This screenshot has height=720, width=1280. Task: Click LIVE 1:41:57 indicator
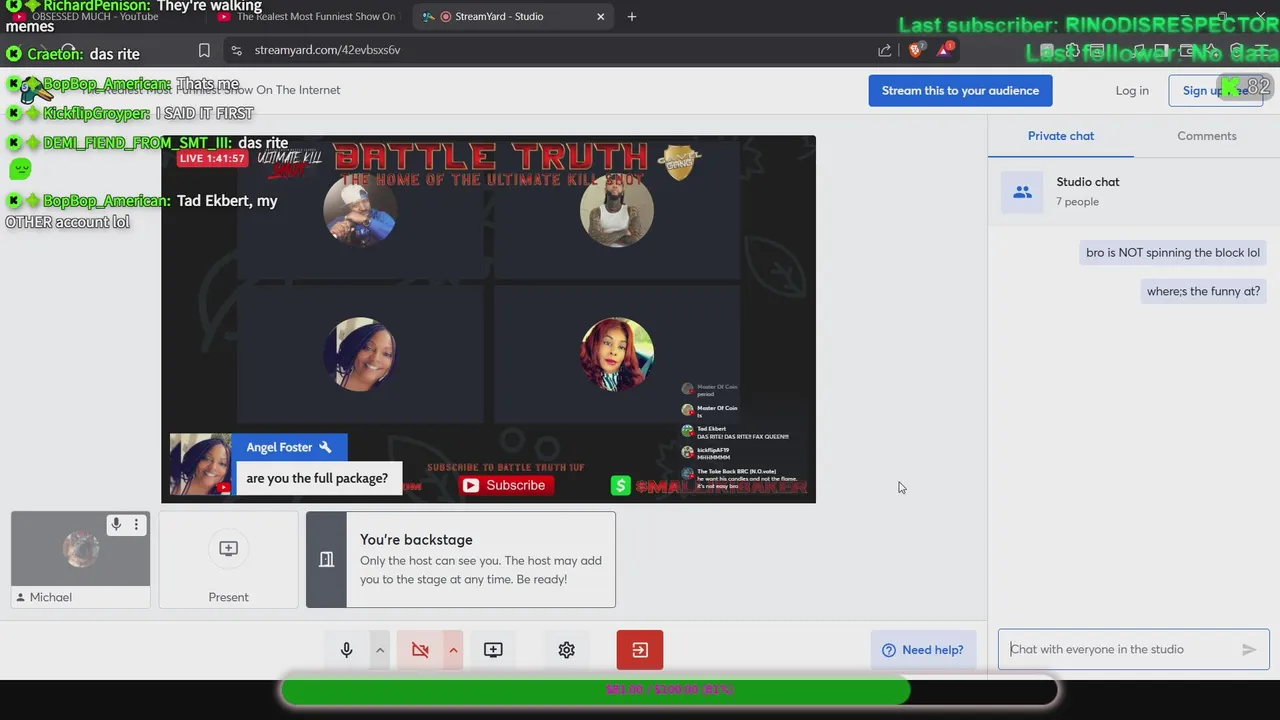(212, 158)
